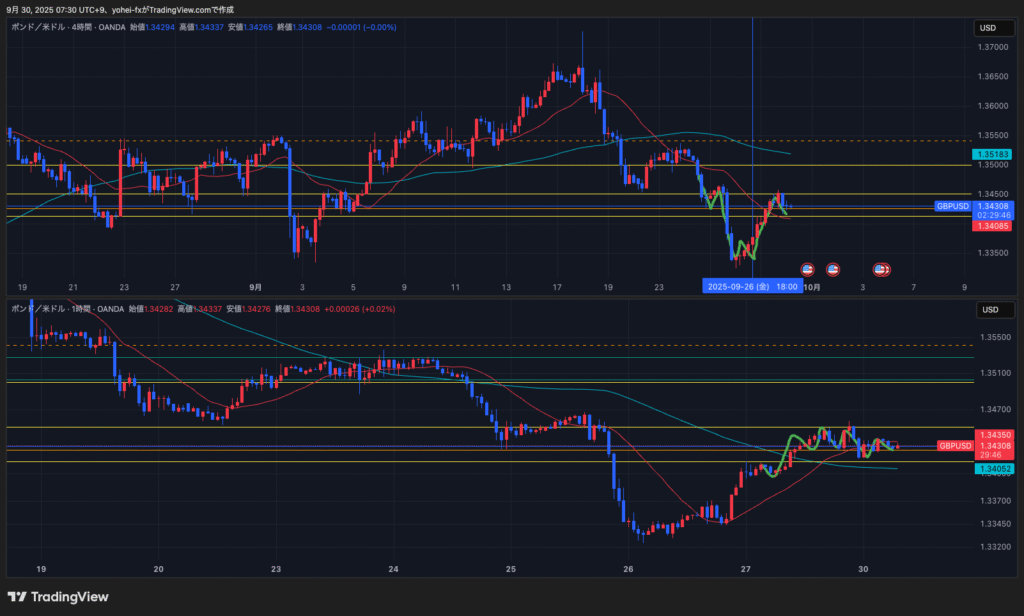
Task: Select the blue vertical line on upper chart
Action: [x=752, y=120]
